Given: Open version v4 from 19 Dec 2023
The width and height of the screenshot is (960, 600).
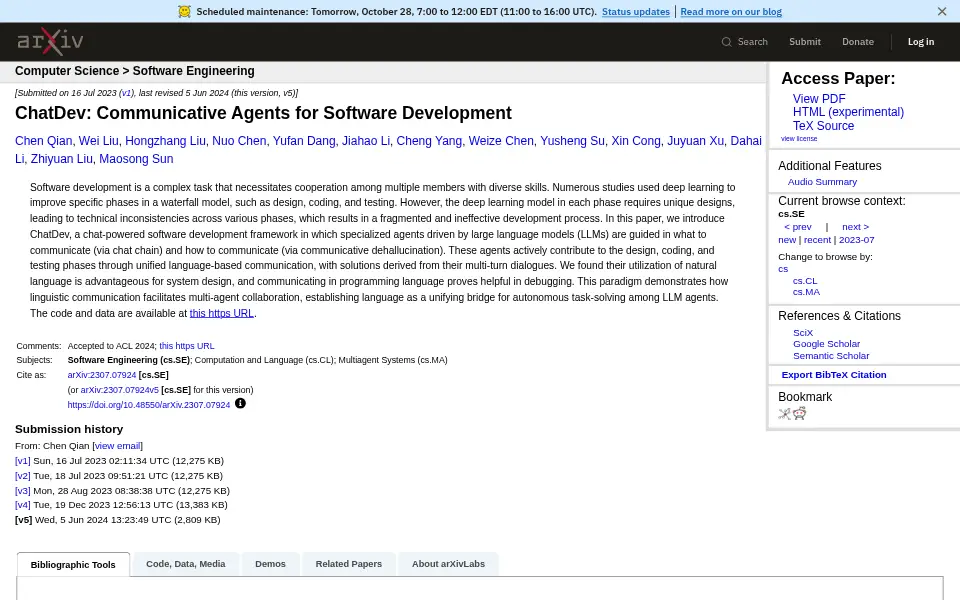Looking at the screenshot, I should click(x=23, y=505).
